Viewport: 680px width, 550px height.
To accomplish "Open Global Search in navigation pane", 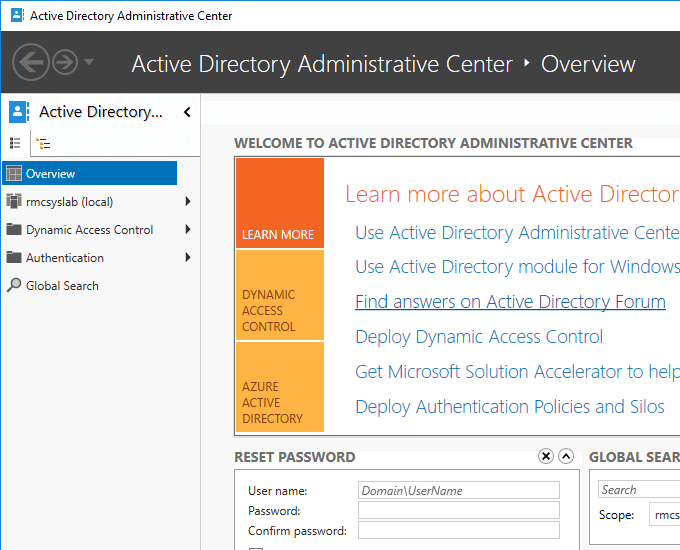I will (x=62, y=286).
